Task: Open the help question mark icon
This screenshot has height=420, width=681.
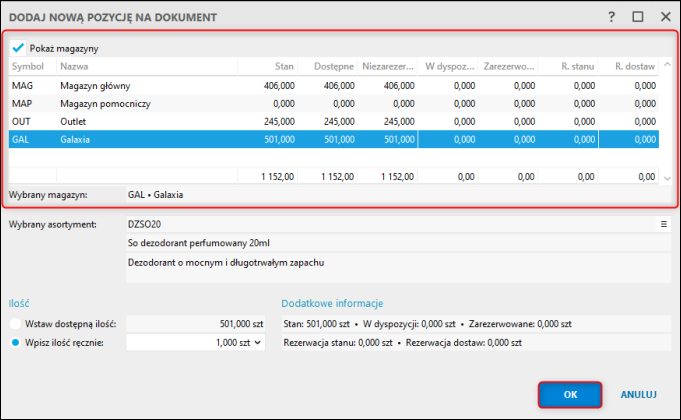Action: tap(612, 17)
